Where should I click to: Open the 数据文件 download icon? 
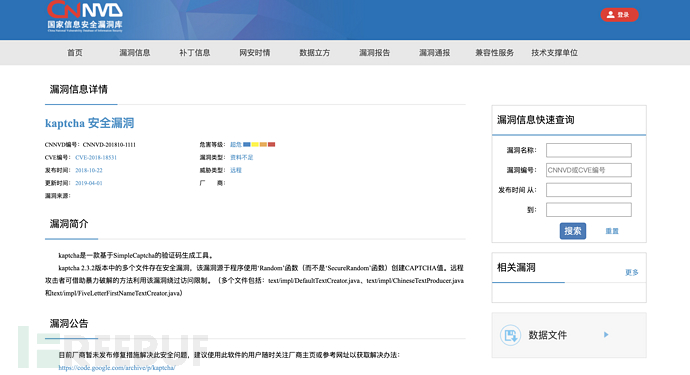point(510,335)
